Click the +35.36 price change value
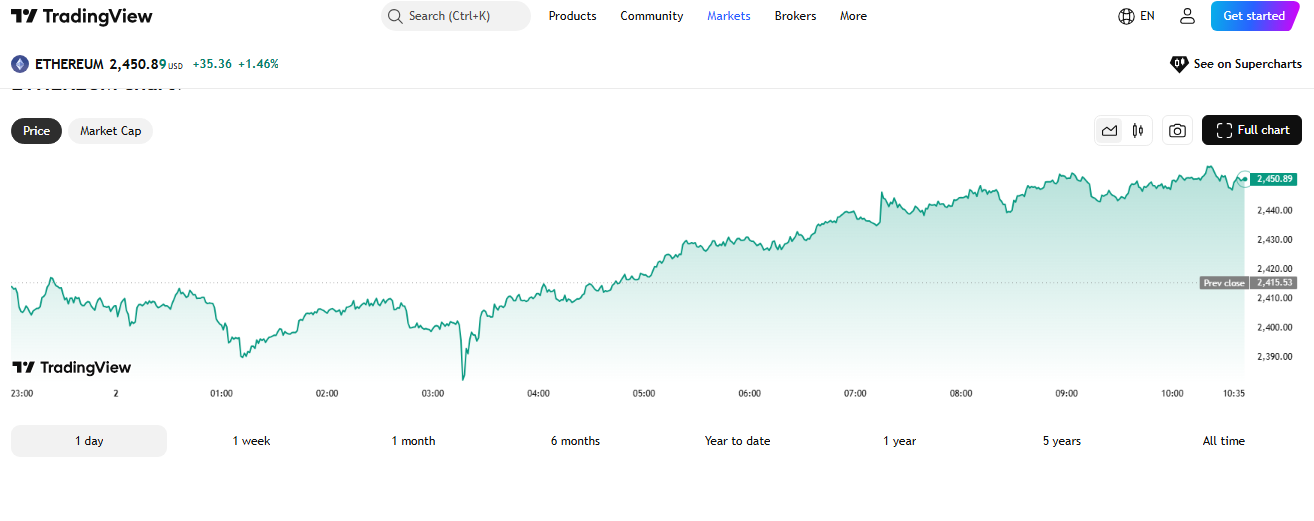The image size is (1314, 521). pyautogui.click(x=212, y=64)
